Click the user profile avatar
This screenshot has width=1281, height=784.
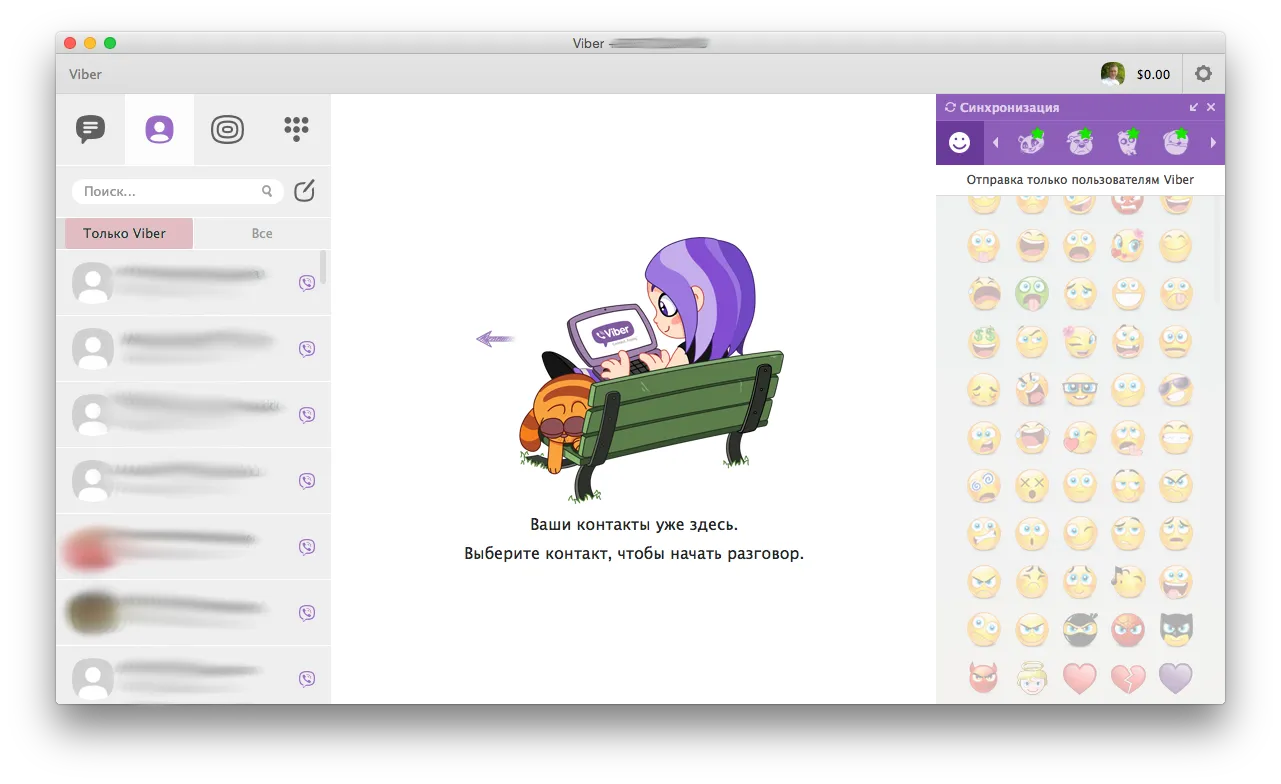pos(1112,74)
